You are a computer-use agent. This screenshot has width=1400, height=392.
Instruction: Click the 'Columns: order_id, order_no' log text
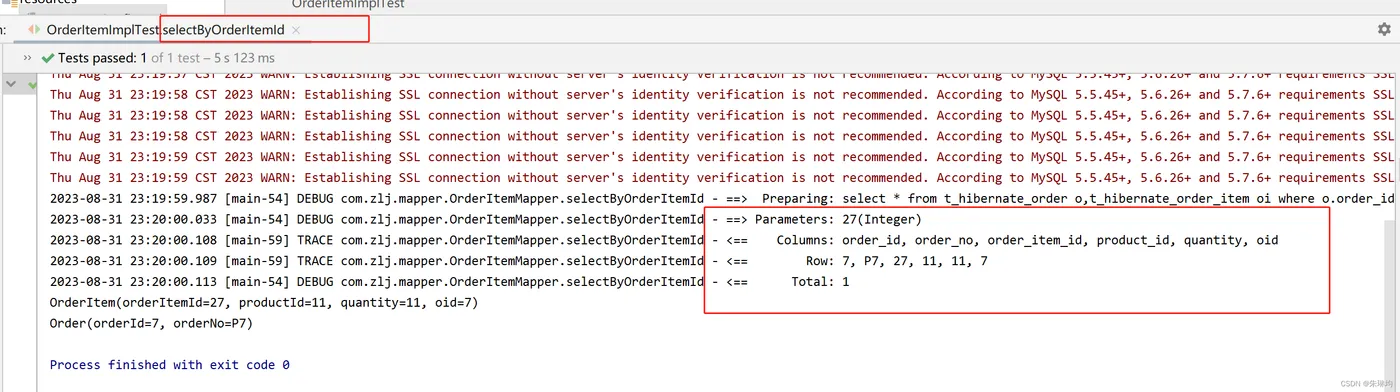(x=1027, y=240)
